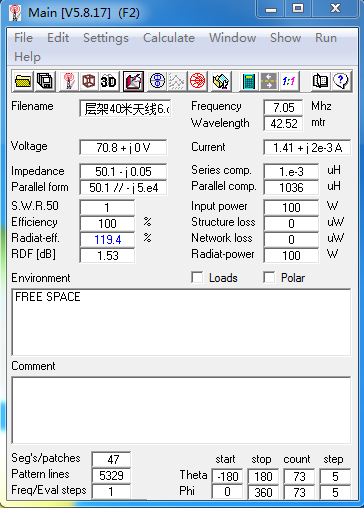Click the save (stacked floppy disks) toolbar icon
Screen dimensions: 364x508
click(44, 81)
